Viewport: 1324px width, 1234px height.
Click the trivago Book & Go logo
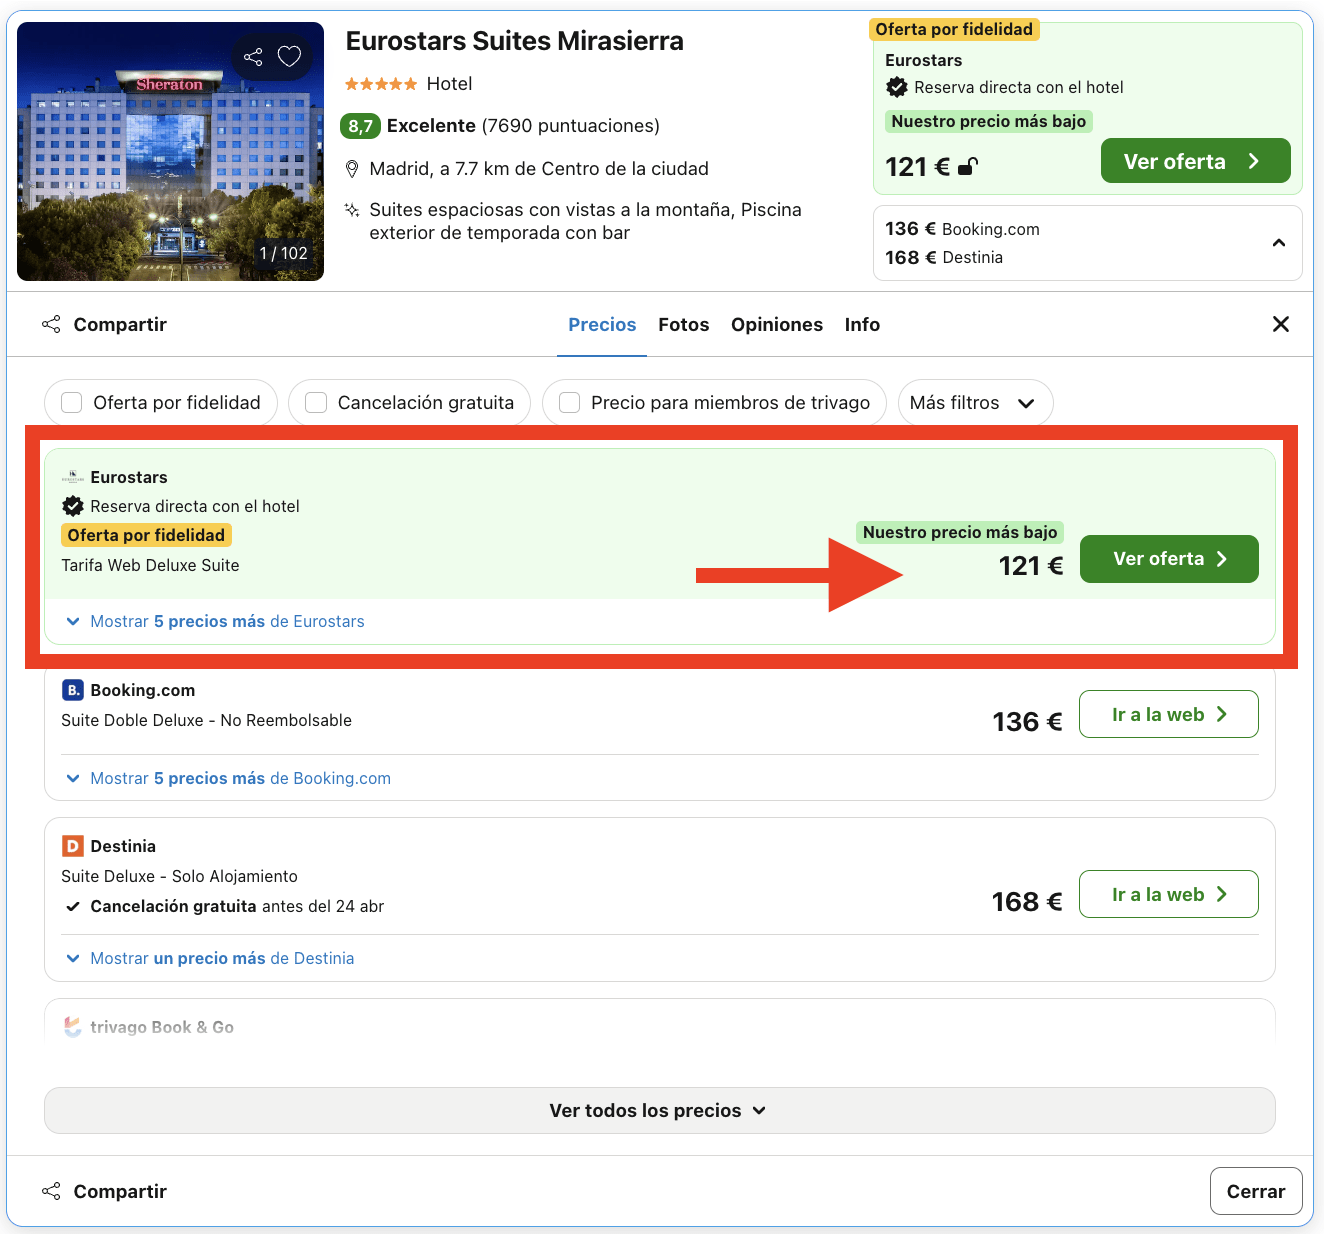tap(72, 1026)
